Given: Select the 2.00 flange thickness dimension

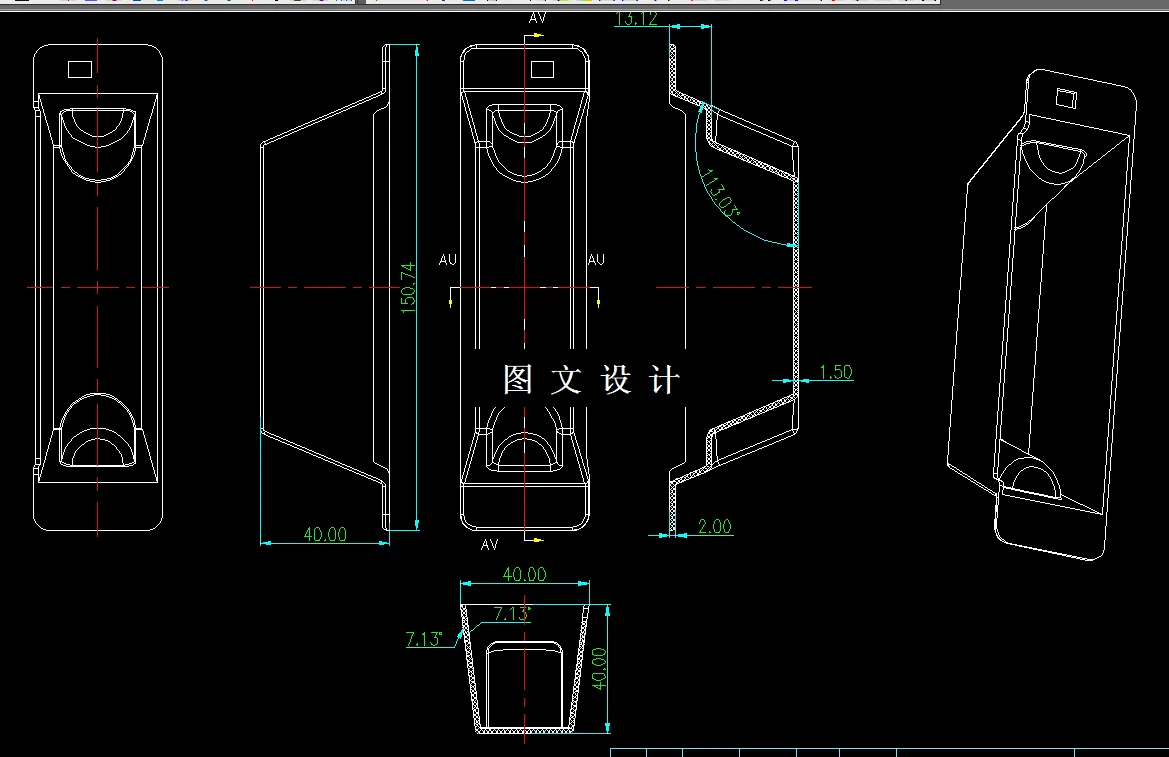Looking at the screenshot, I should [714, 527].
